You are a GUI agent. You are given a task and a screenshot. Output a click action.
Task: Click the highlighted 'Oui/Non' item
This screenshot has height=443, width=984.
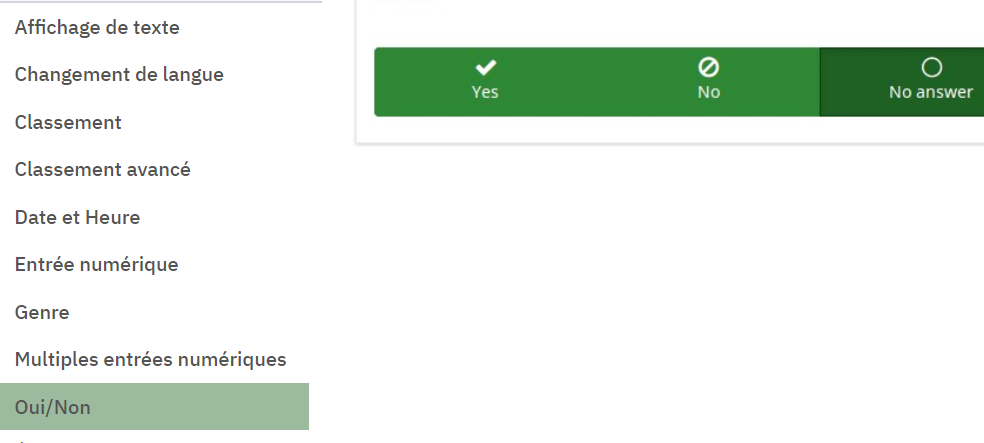53,407
